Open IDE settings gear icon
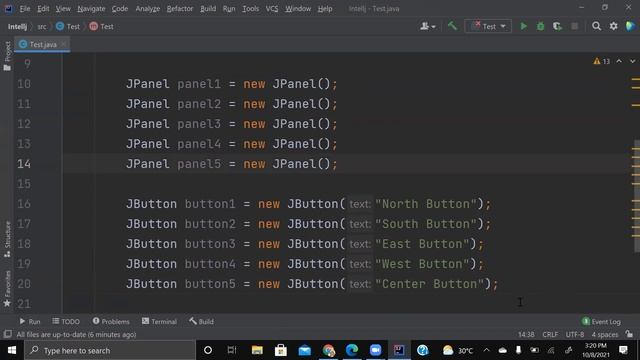Screen dimensions: 640x360 click(613, 26)
